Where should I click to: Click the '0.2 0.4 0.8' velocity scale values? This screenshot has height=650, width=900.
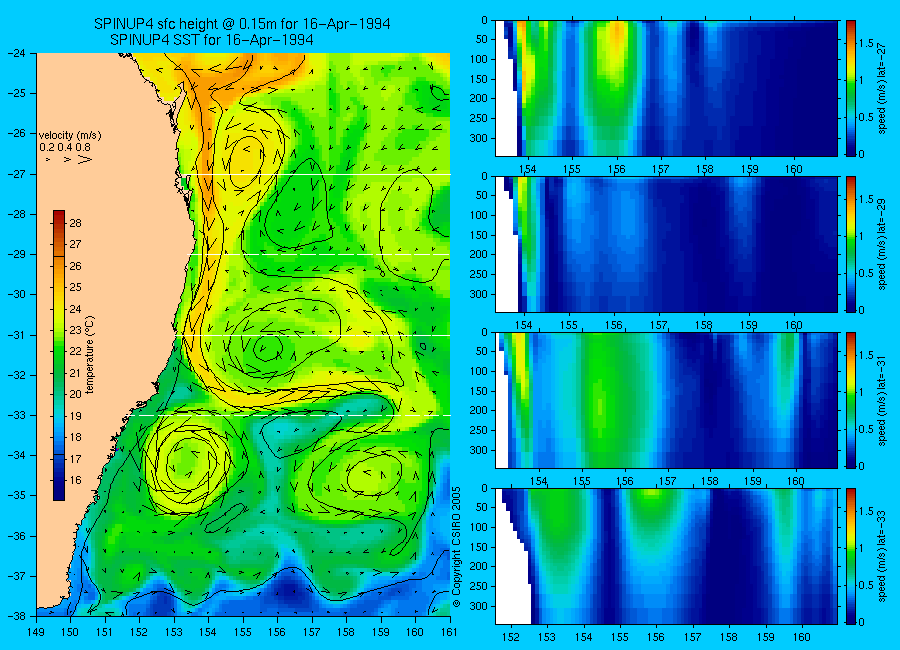coord(65,148)
